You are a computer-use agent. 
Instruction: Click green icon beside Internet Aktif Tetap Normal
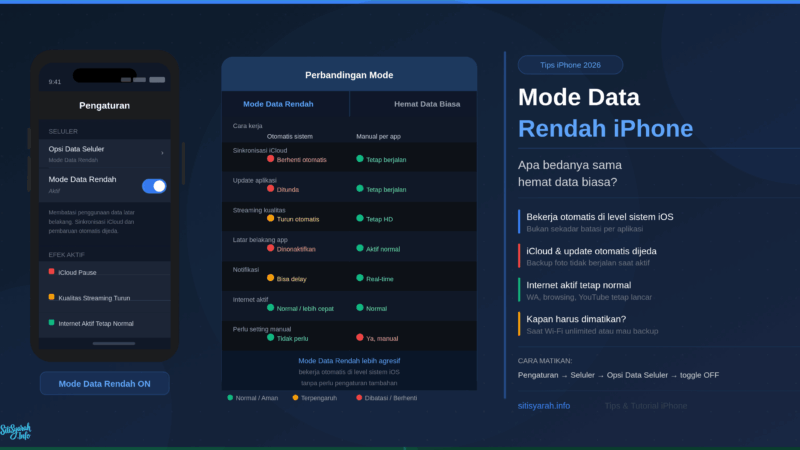pos(52,322)
